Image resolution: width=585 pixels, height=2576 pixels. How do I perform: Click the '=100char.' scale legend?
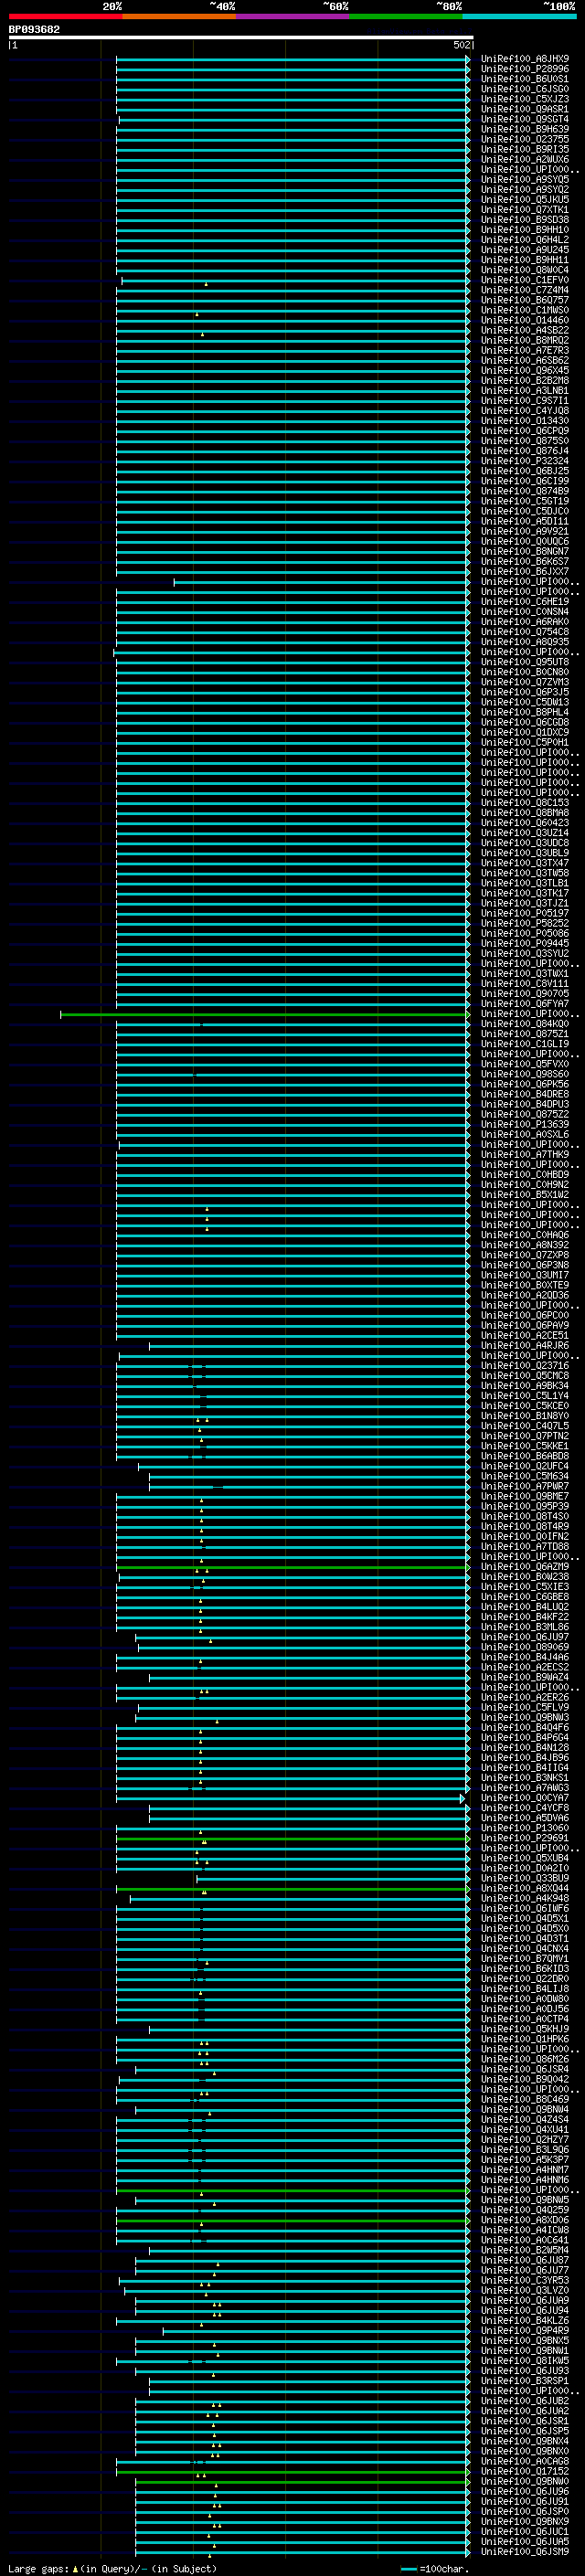point(445,2569)
